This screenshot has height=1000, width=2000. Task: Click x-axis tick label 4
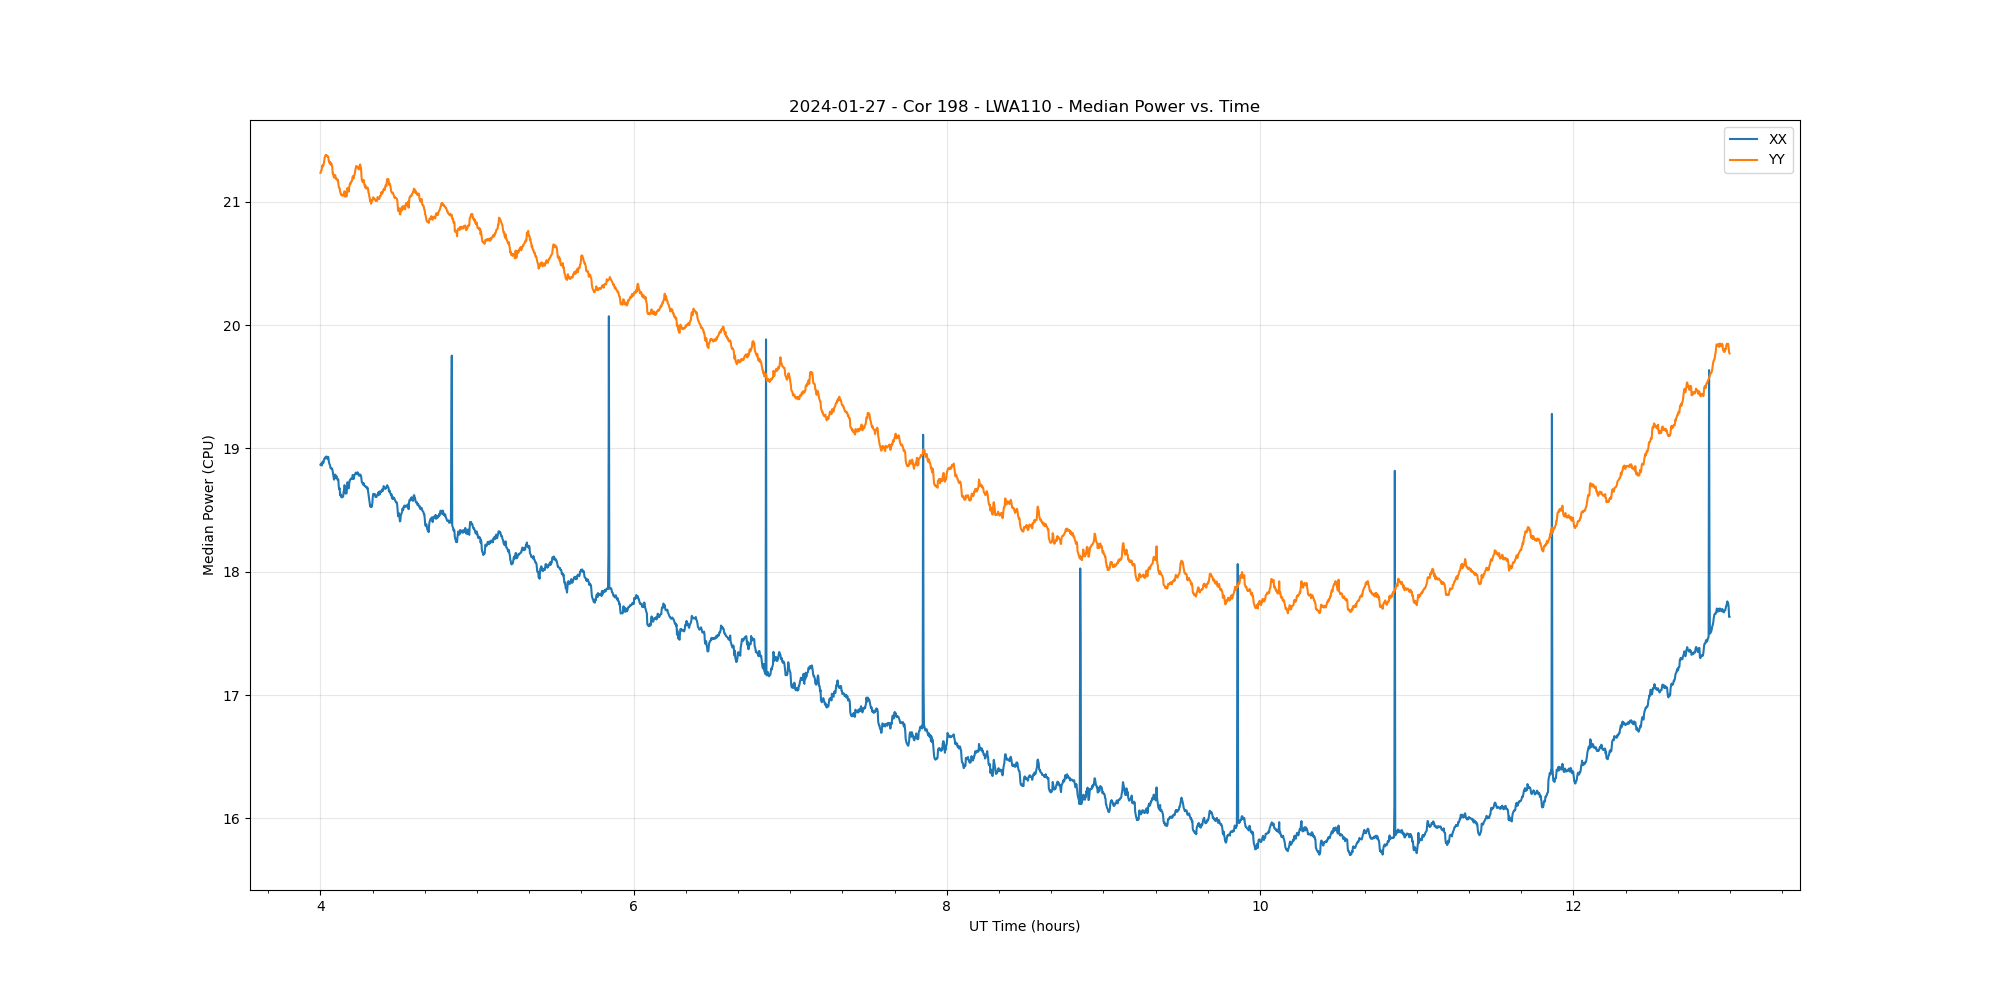click(320, 907)
